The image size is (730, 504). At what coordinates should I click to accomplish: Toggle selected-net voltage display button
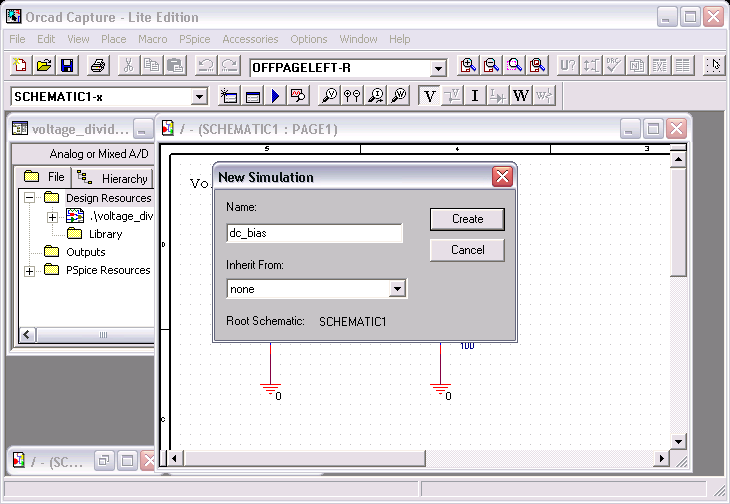(x=452, y=96)
